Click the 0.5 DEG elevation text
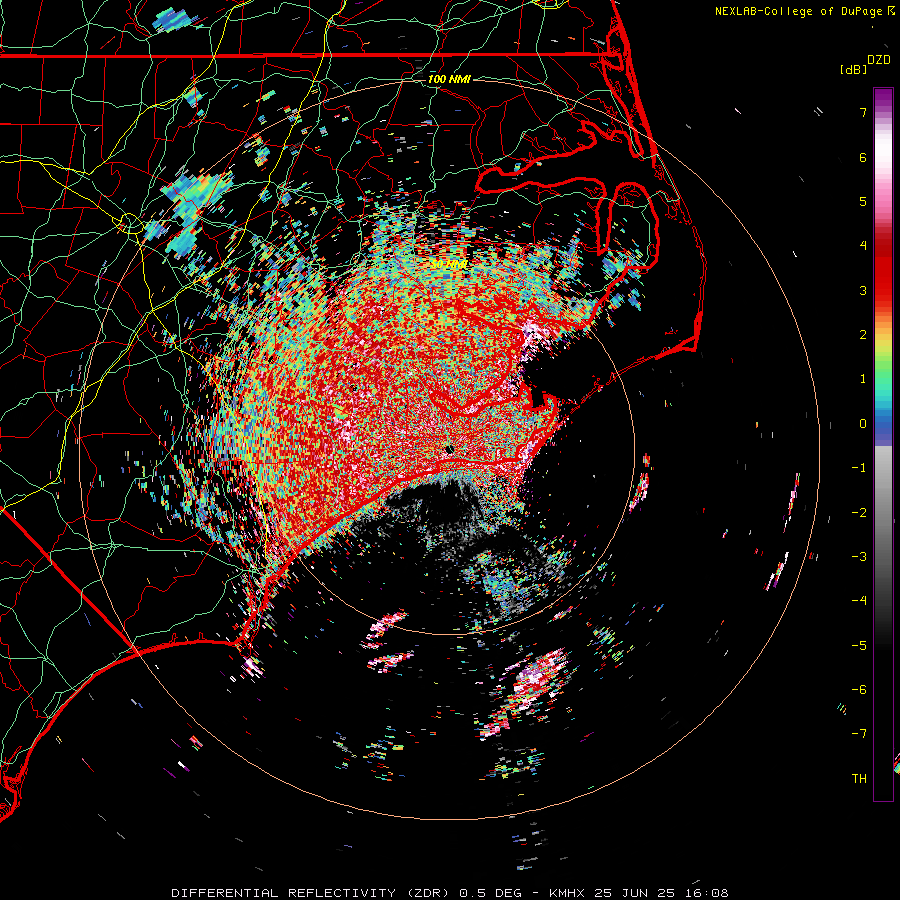 [x=490, y=893]
